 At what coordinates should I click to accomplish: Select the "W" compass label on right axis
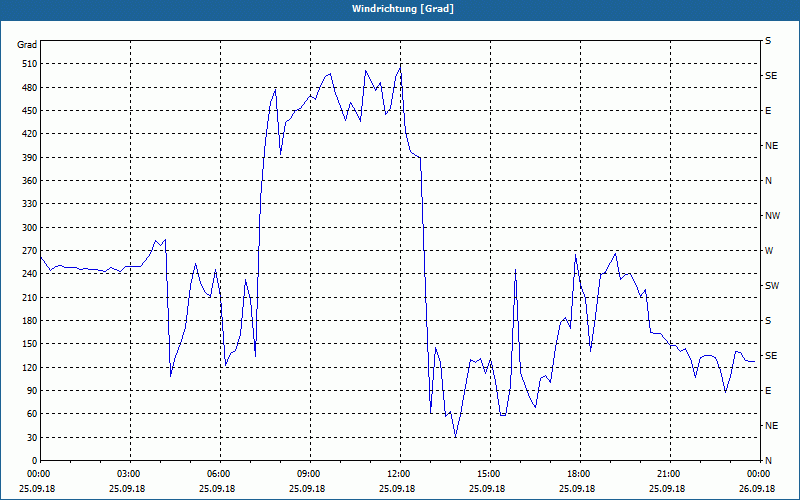pyautogui.click(x=769, y=251)
